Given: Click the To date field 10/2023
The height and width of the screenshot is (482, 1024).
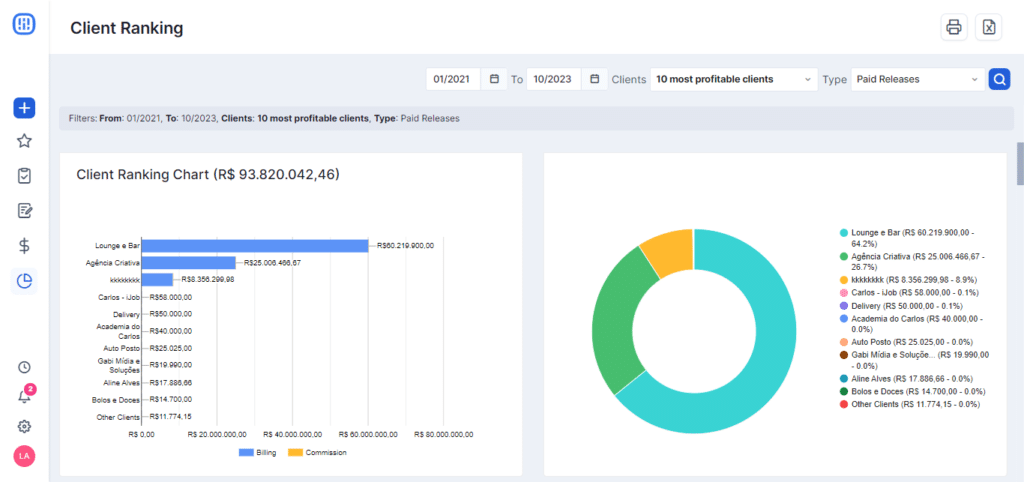Looking at the screenshot, I should (554, 79).
